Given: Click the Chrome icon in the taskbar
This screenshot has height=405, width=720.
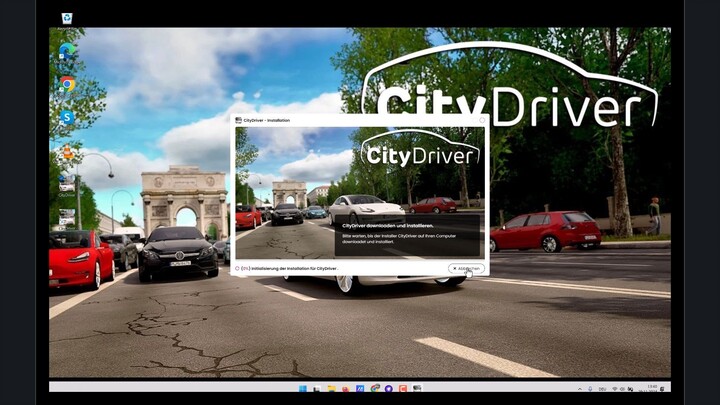Looking at the screenshot, I should 375,388.
